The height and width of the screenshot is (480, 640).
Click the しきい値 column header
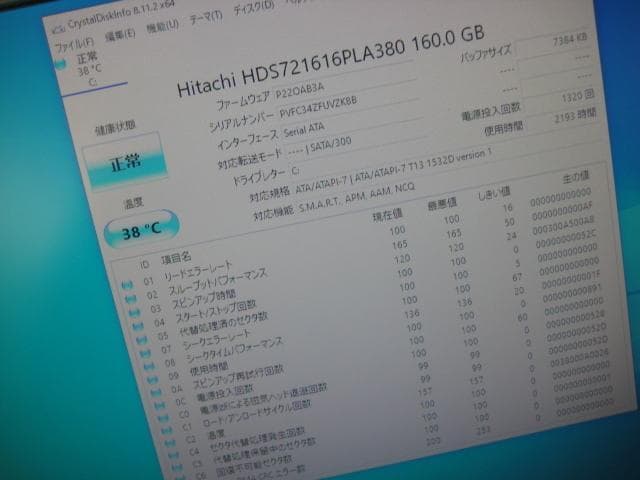pyautogui.click(x=495, y=193)
